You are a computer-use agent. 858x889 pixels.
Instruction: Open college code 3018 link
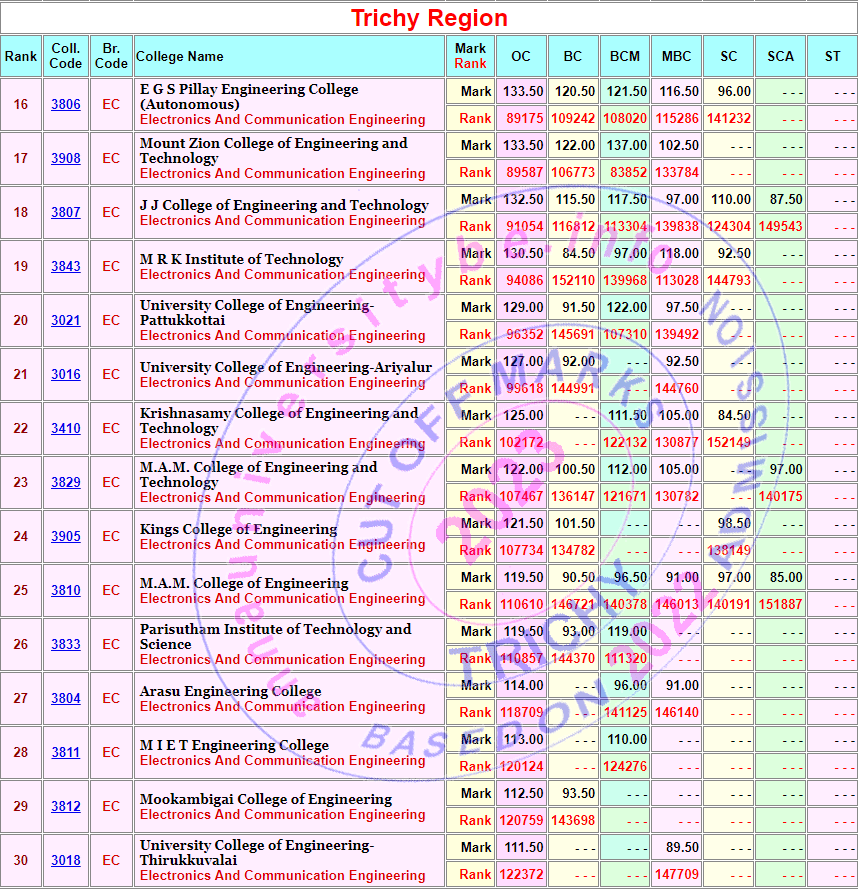click(66, 860)
